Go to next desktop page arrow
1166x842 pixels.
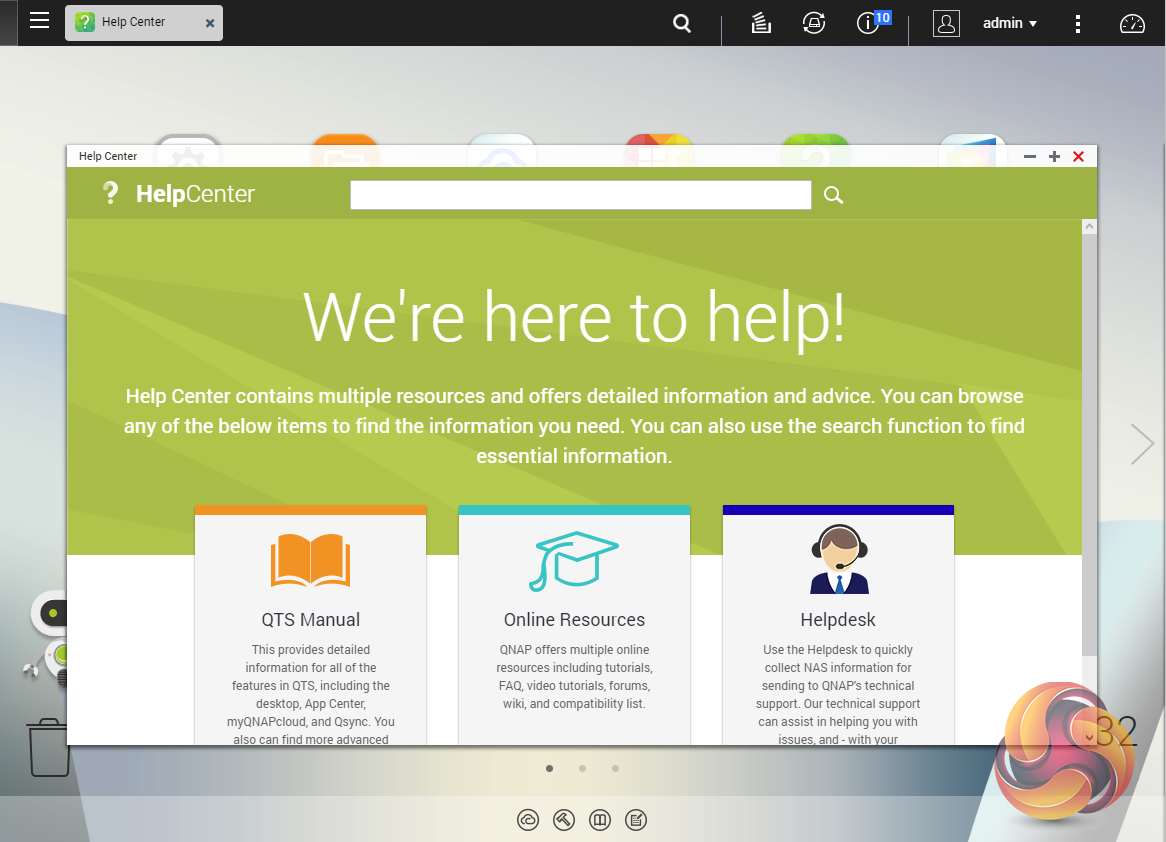click(x=1142, y=444)
